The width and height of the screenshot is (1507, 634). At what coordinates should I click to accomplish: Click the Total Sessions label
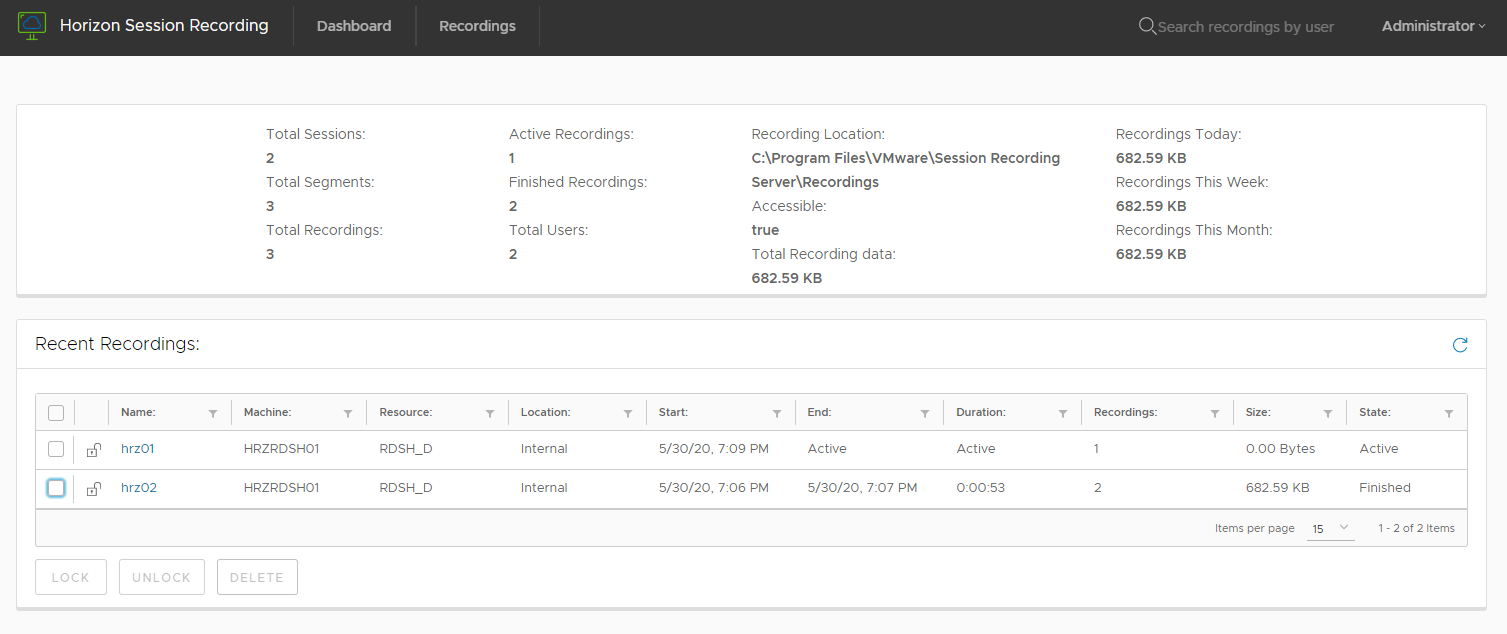pos(316,134)
